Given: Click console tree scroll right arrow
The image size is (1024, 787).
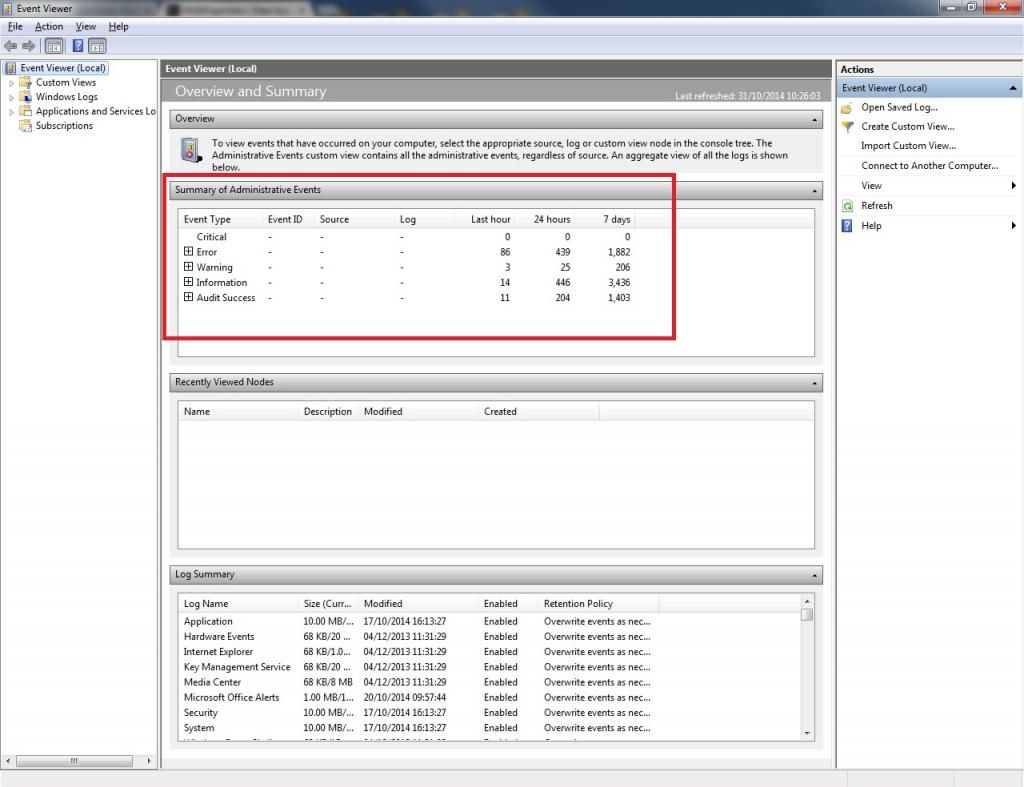Looking at the screenshot, I should point(149,761).
